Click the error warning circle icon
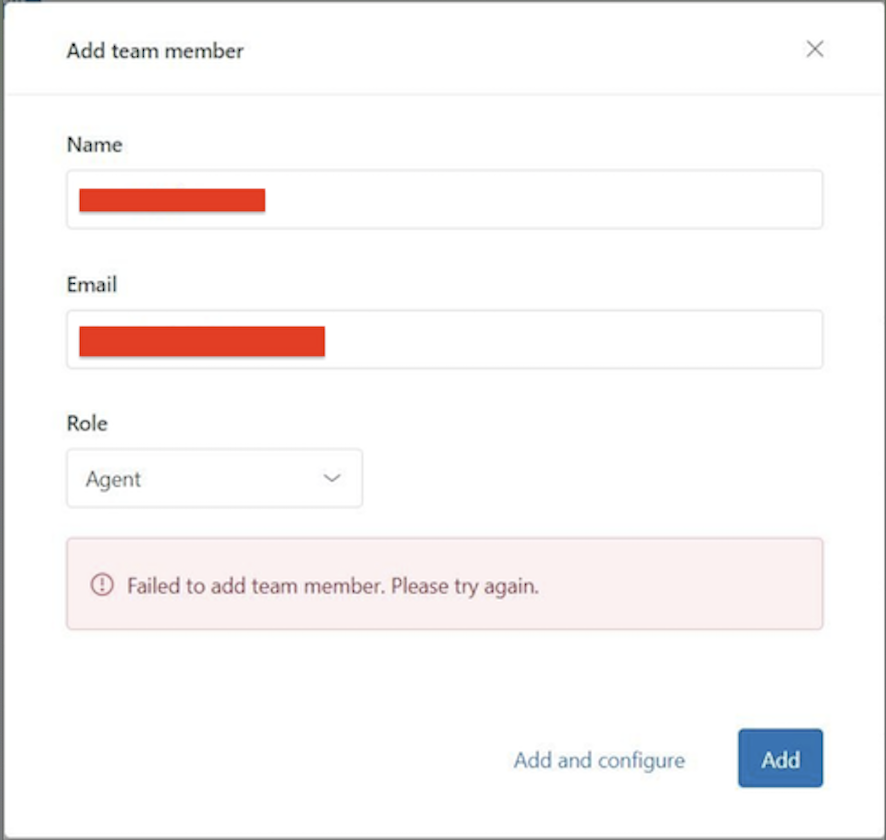This screenshot has height=840, width=886. (102, 585)
